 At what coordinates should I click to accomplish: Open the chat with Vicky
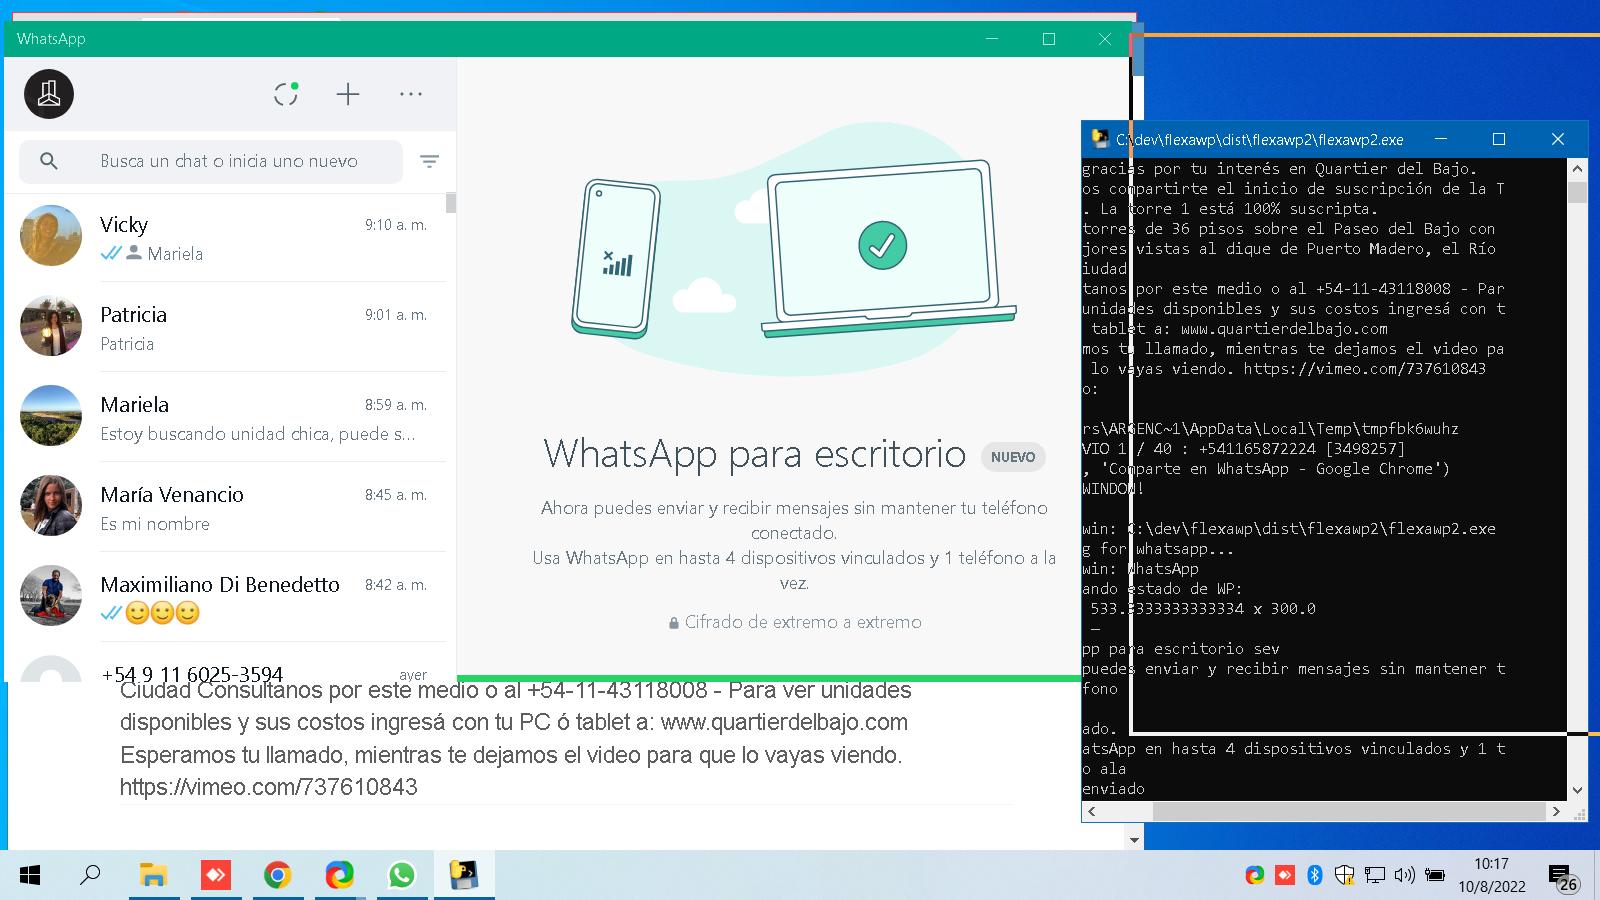(225, 238)
